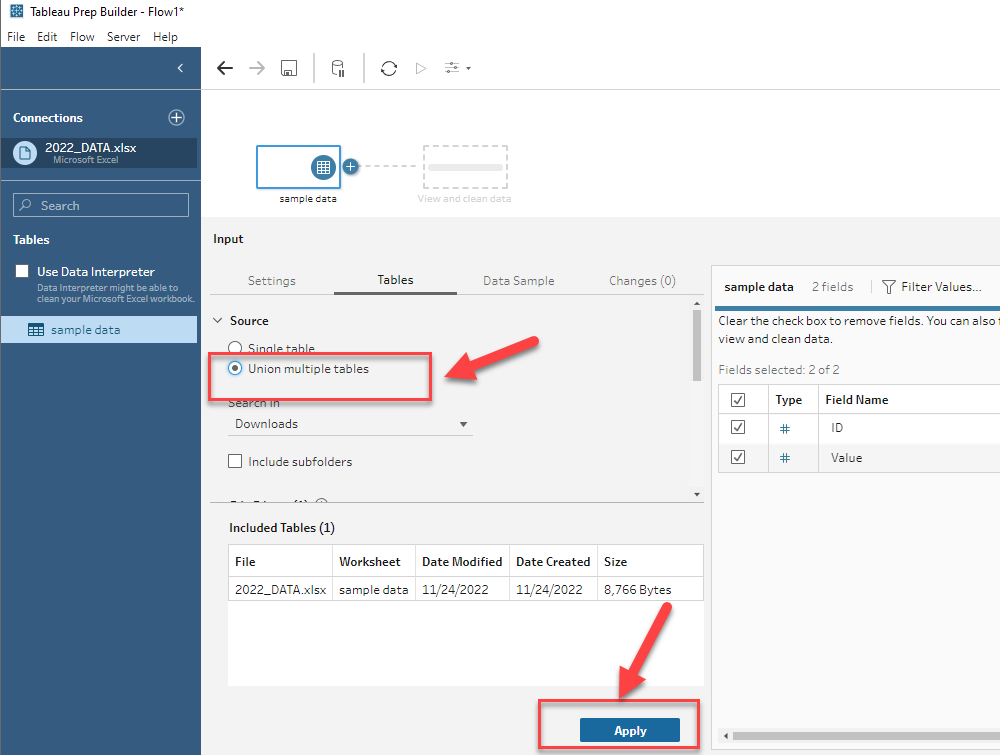Viewport: 1000px width, 755px height.
Task: Click the undo back arrow
Action: [x=224, y=68]
